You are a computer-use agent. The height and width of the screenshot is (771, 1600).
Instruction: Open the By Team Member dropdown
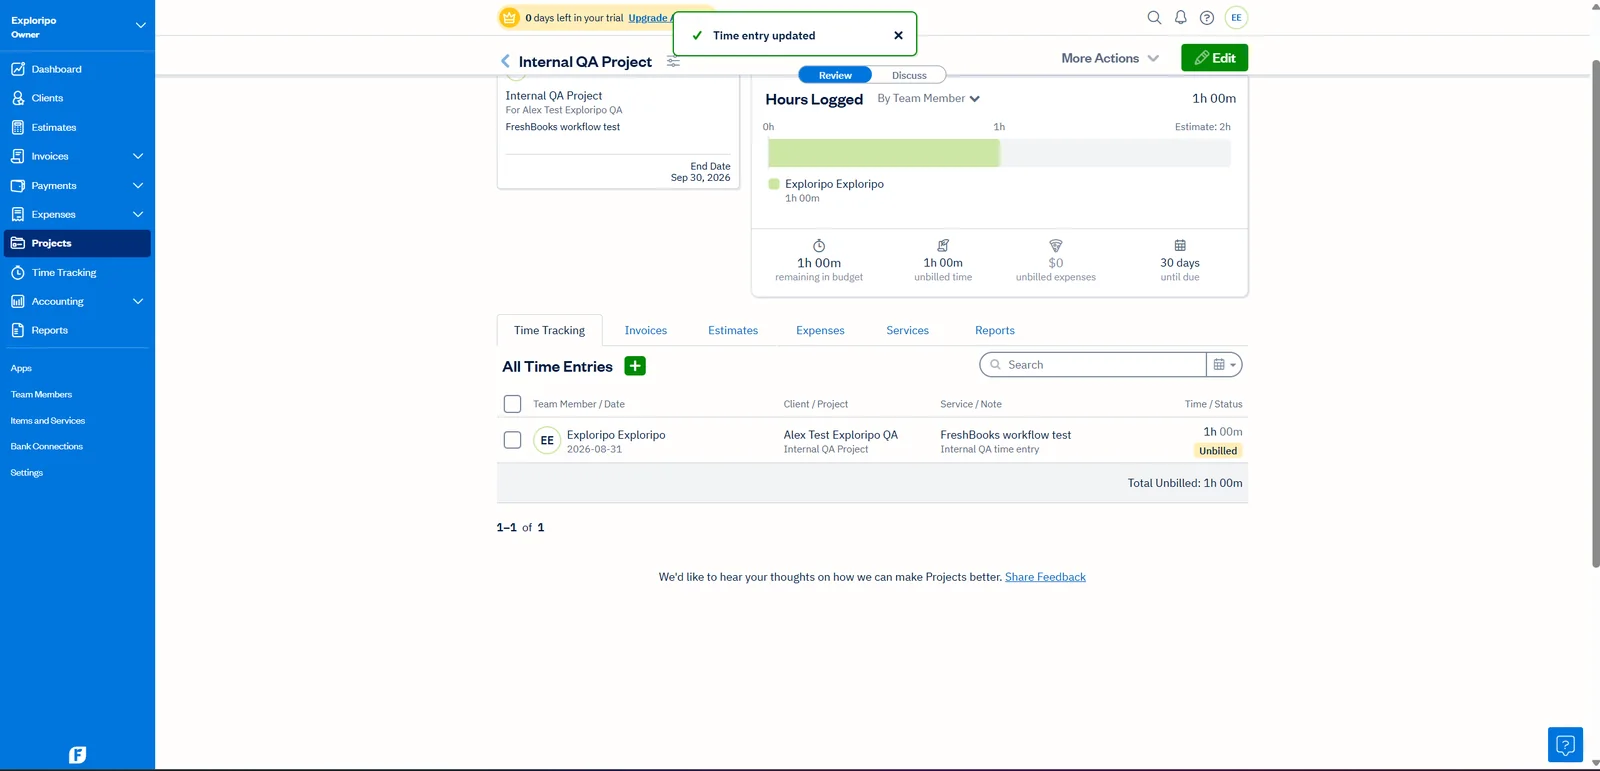[928, 98]
